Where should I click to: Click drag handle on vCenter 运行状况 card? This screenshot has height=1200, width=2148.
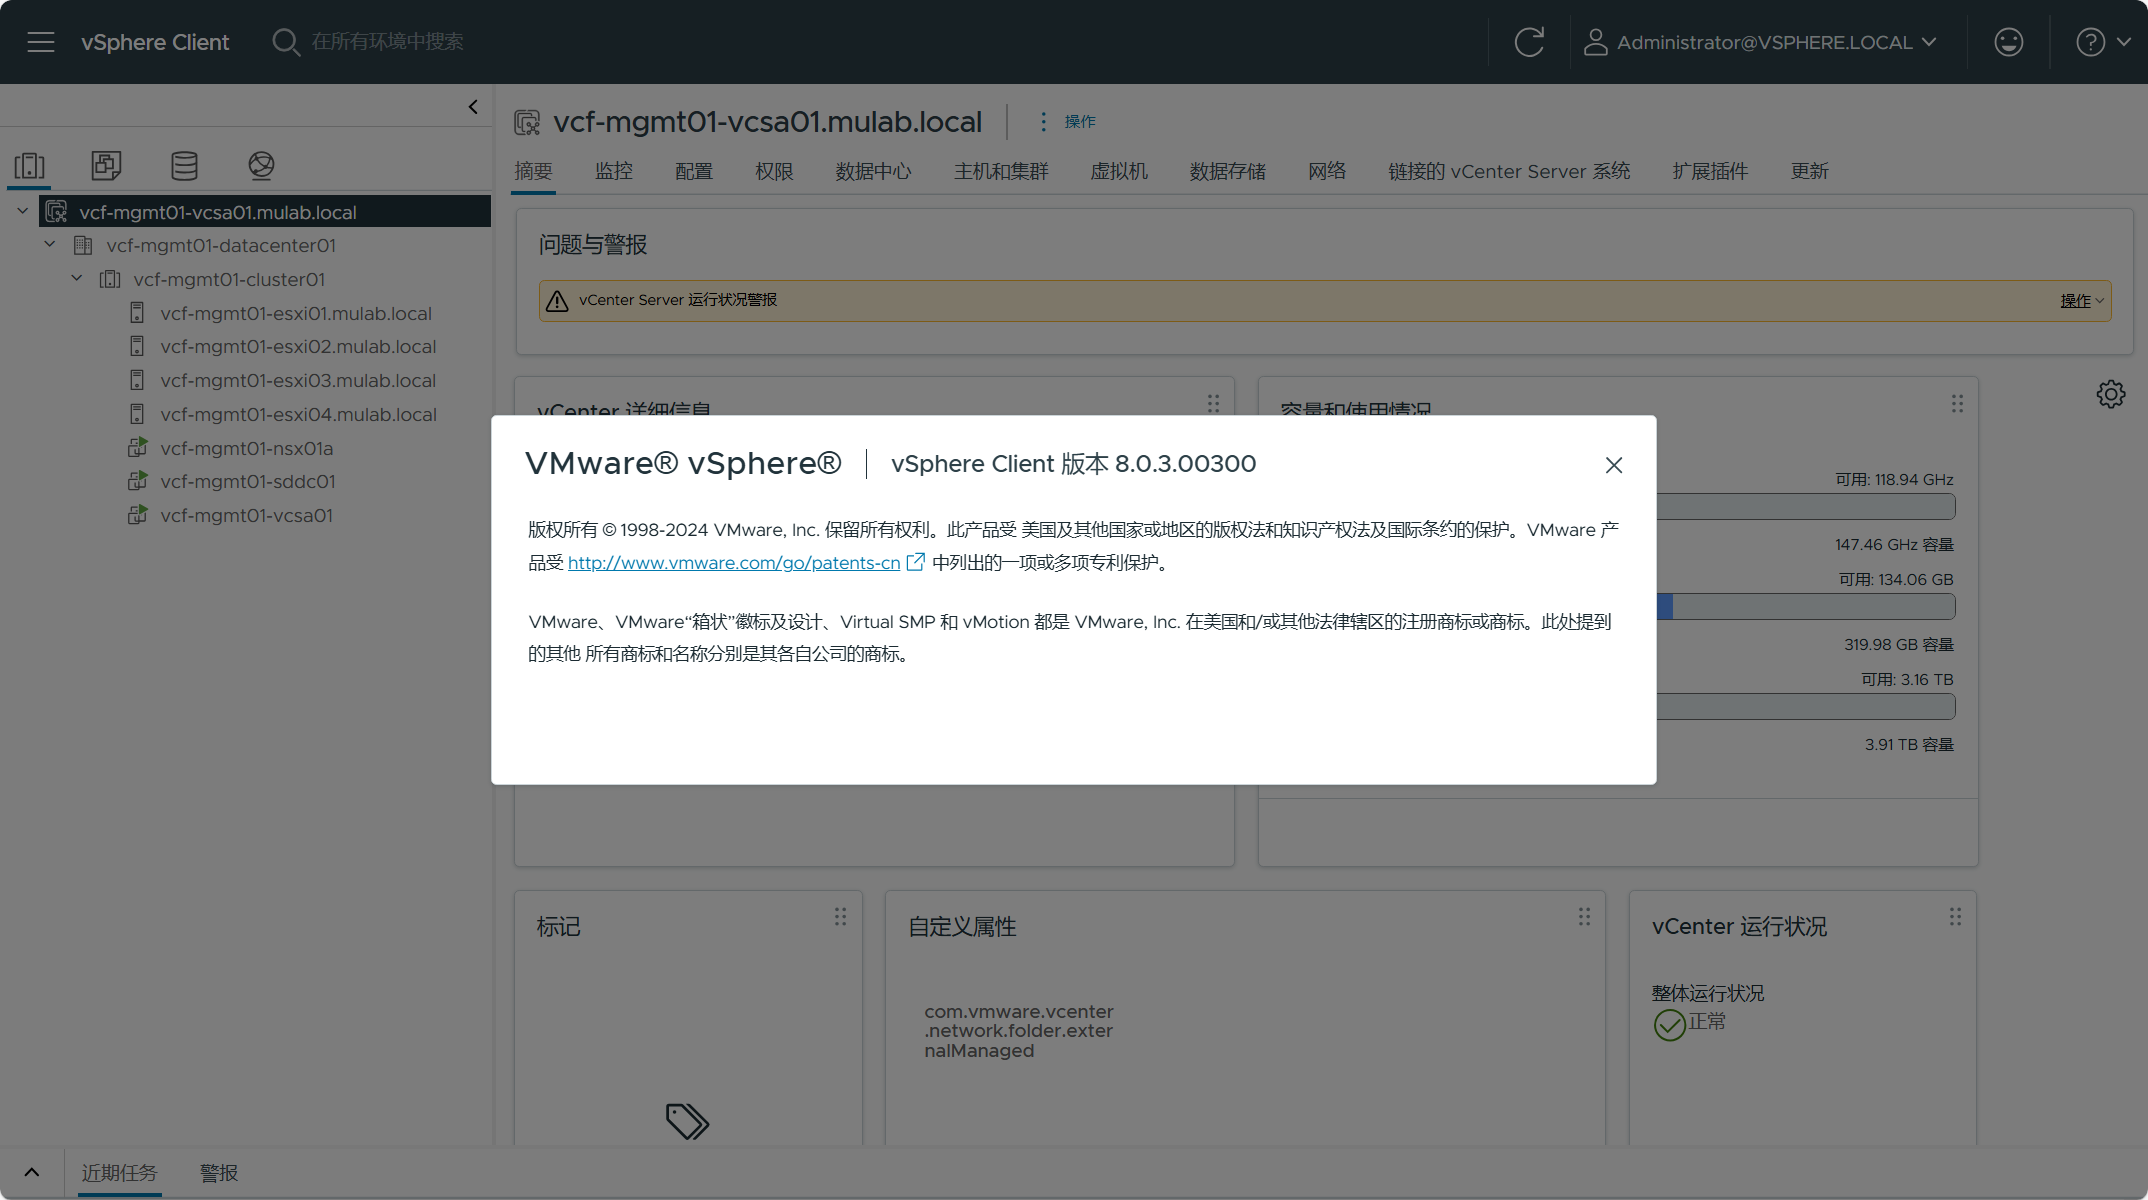1955,916
